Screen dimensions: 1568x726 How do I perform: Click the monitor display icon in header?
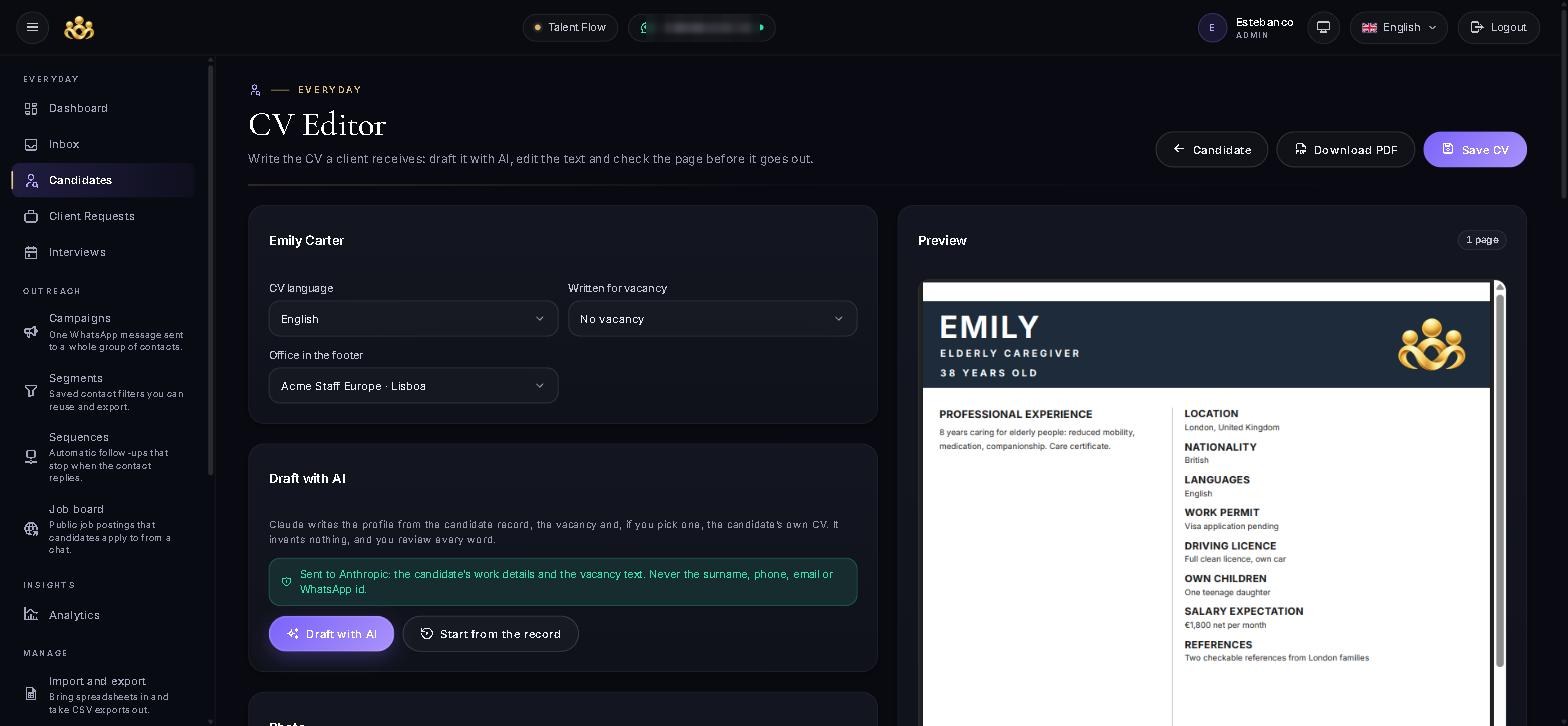[x=1323, y=27]
